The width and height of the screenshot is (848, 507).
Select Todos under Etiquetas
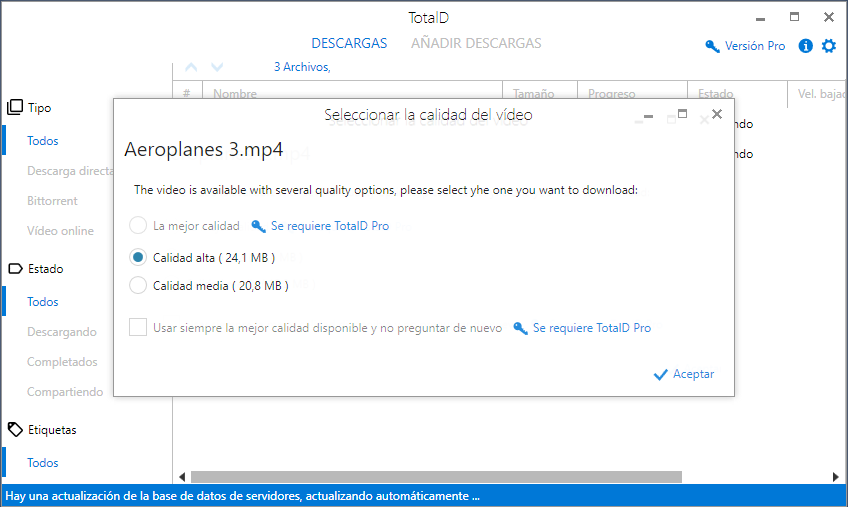(43, 463)
